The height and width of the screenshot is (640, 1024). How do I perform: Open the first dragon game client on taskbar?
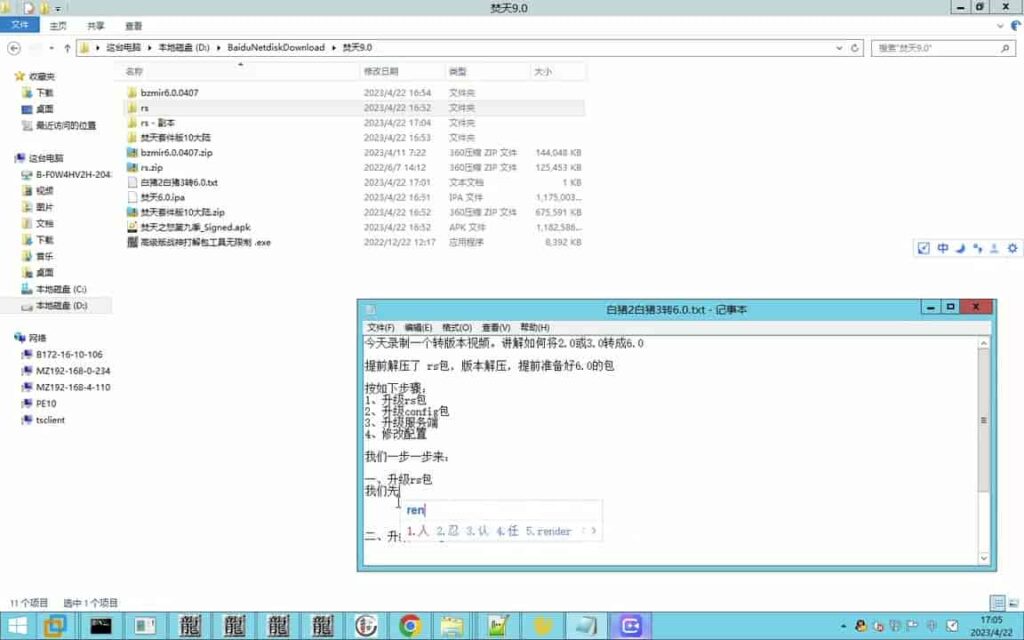190,625
